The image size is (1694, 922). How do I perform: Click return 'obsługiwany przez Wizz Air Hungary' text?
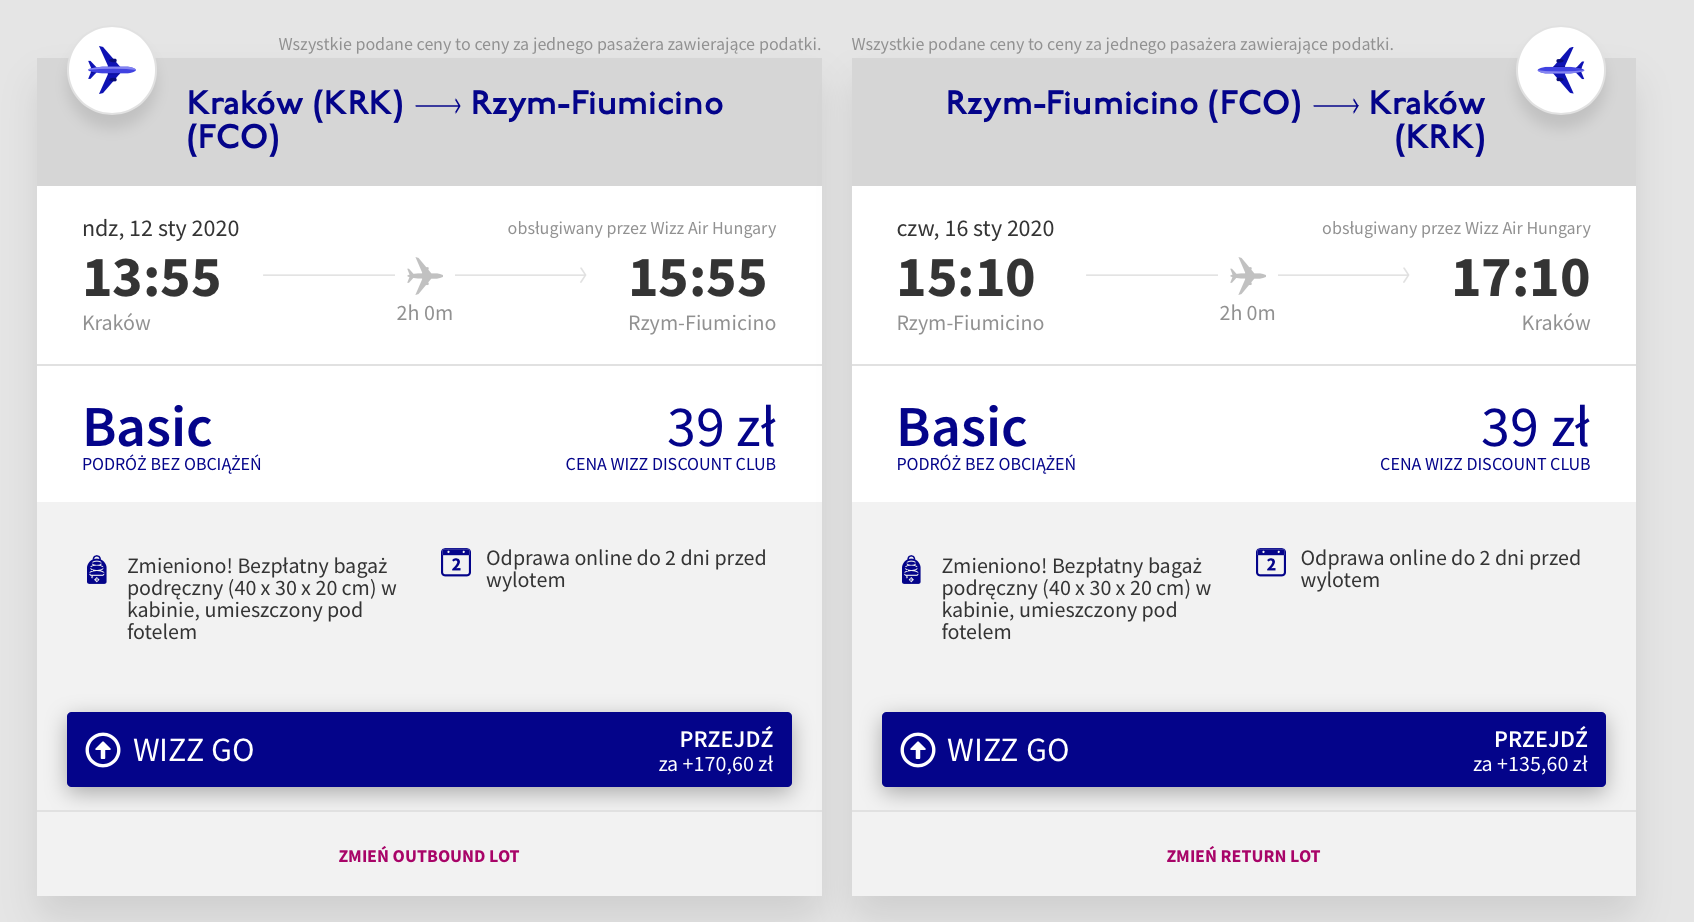pyautogui.click(x=1456, y=228)
